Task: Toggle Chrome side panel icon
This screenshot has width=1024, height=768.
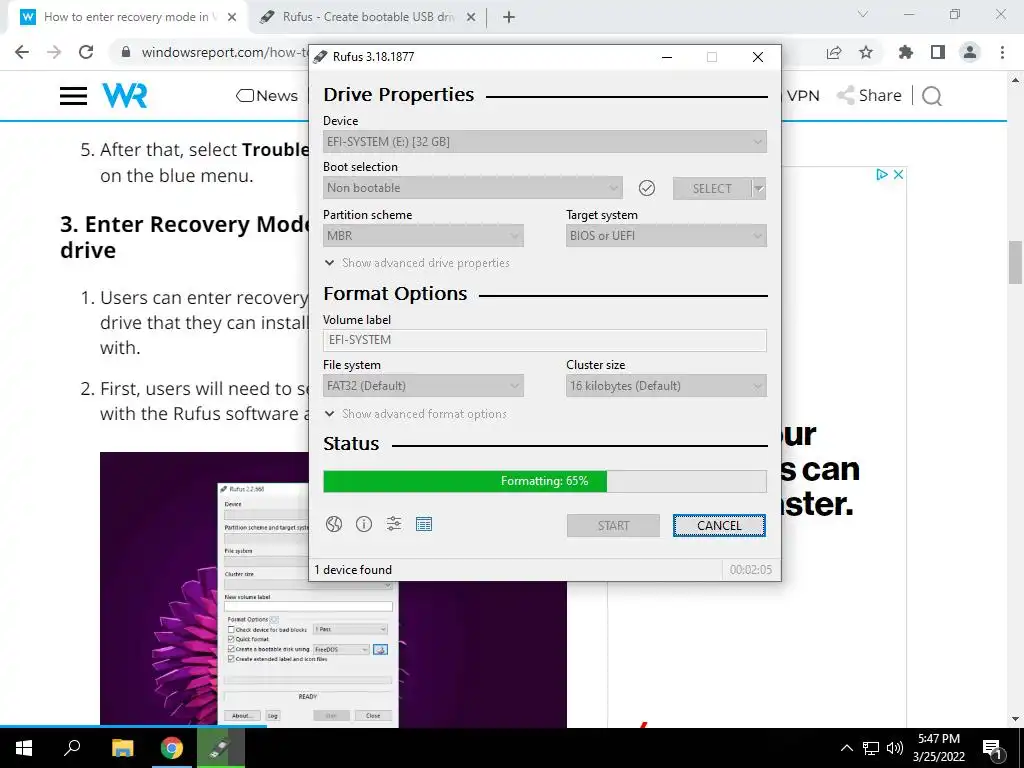Action: [938, 52]
